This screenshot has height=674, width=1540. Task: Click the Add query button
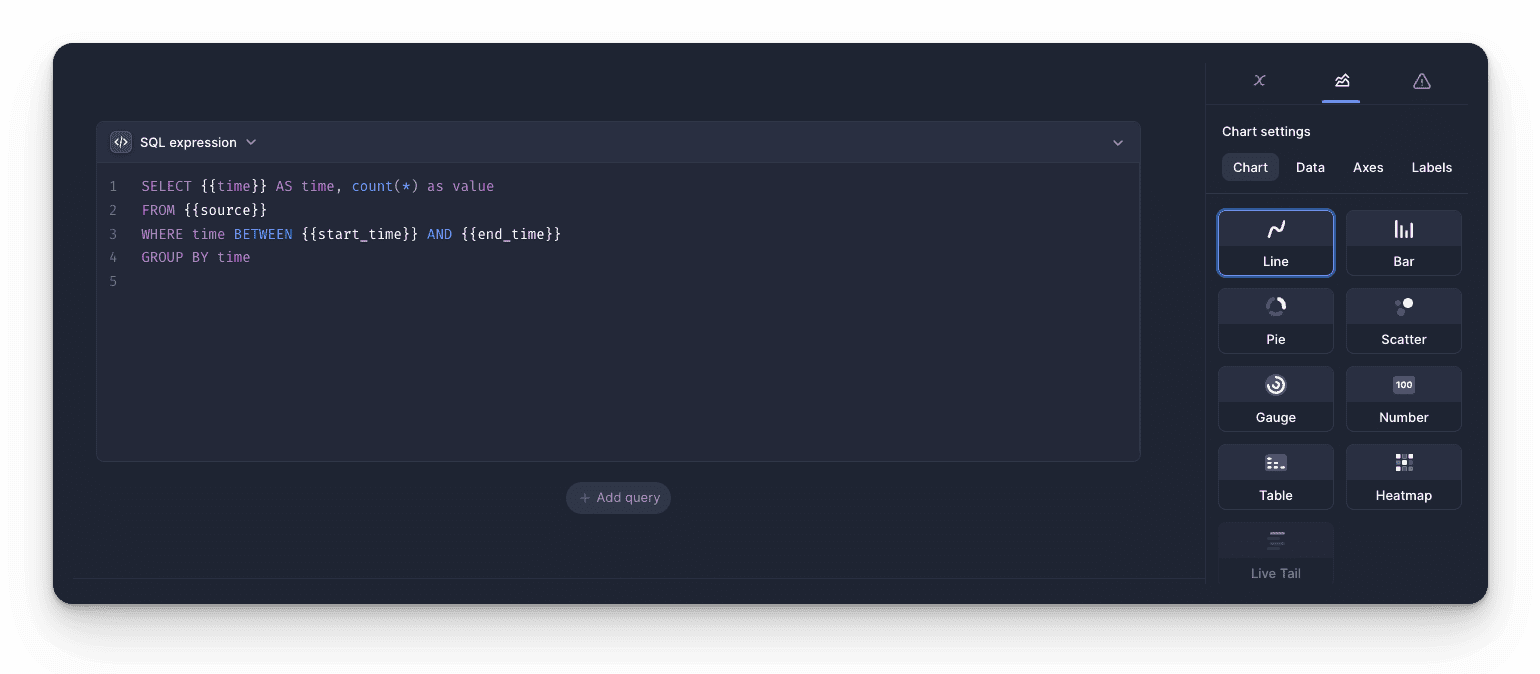(618, 497)
